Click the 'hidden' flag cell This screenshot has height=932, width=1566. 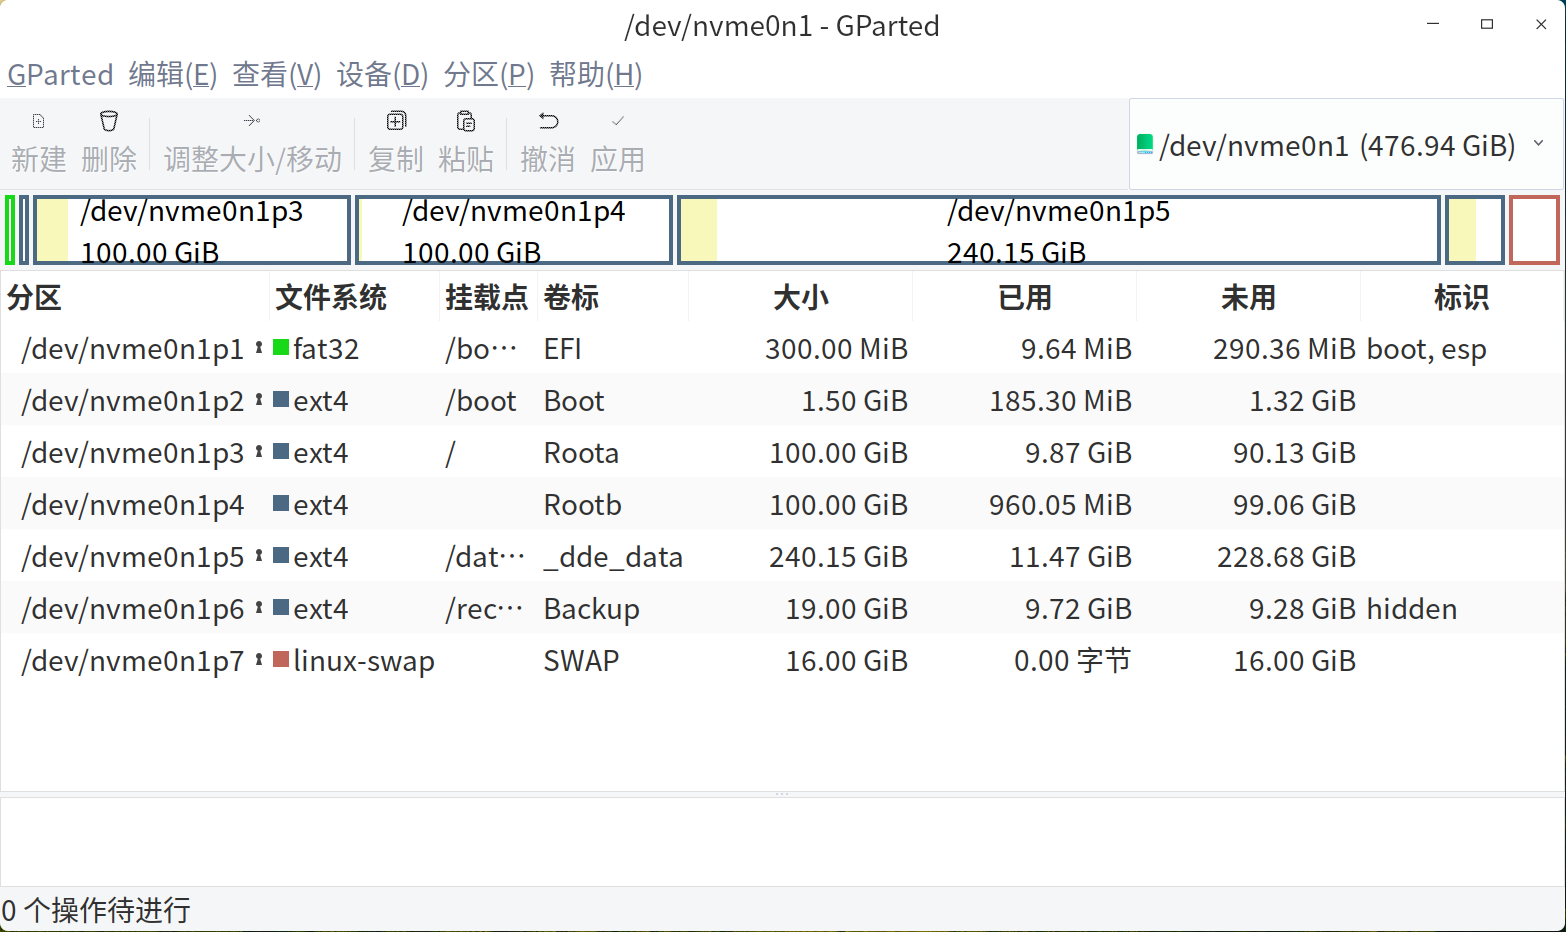click(1412, 609)
